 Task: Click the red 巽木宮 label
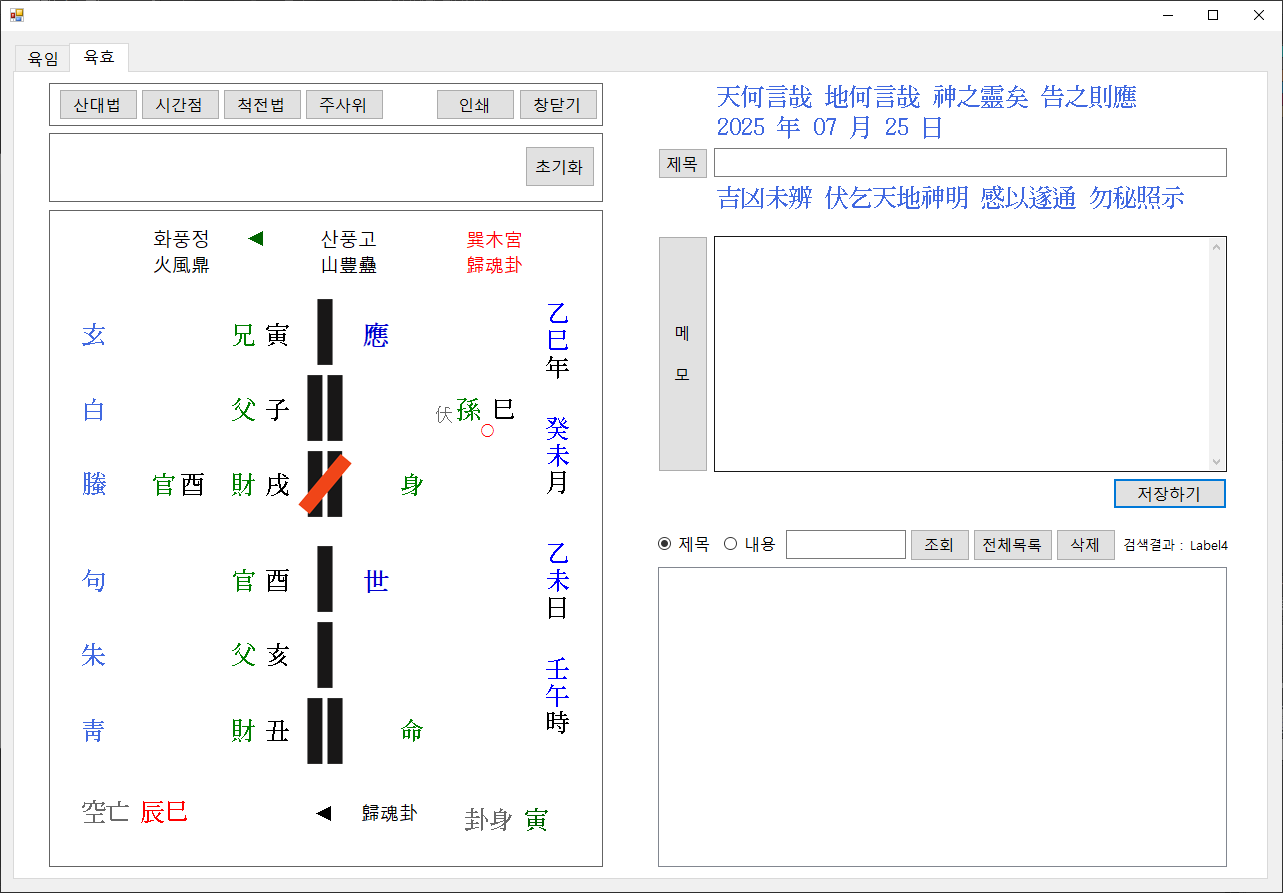(494, 240)
